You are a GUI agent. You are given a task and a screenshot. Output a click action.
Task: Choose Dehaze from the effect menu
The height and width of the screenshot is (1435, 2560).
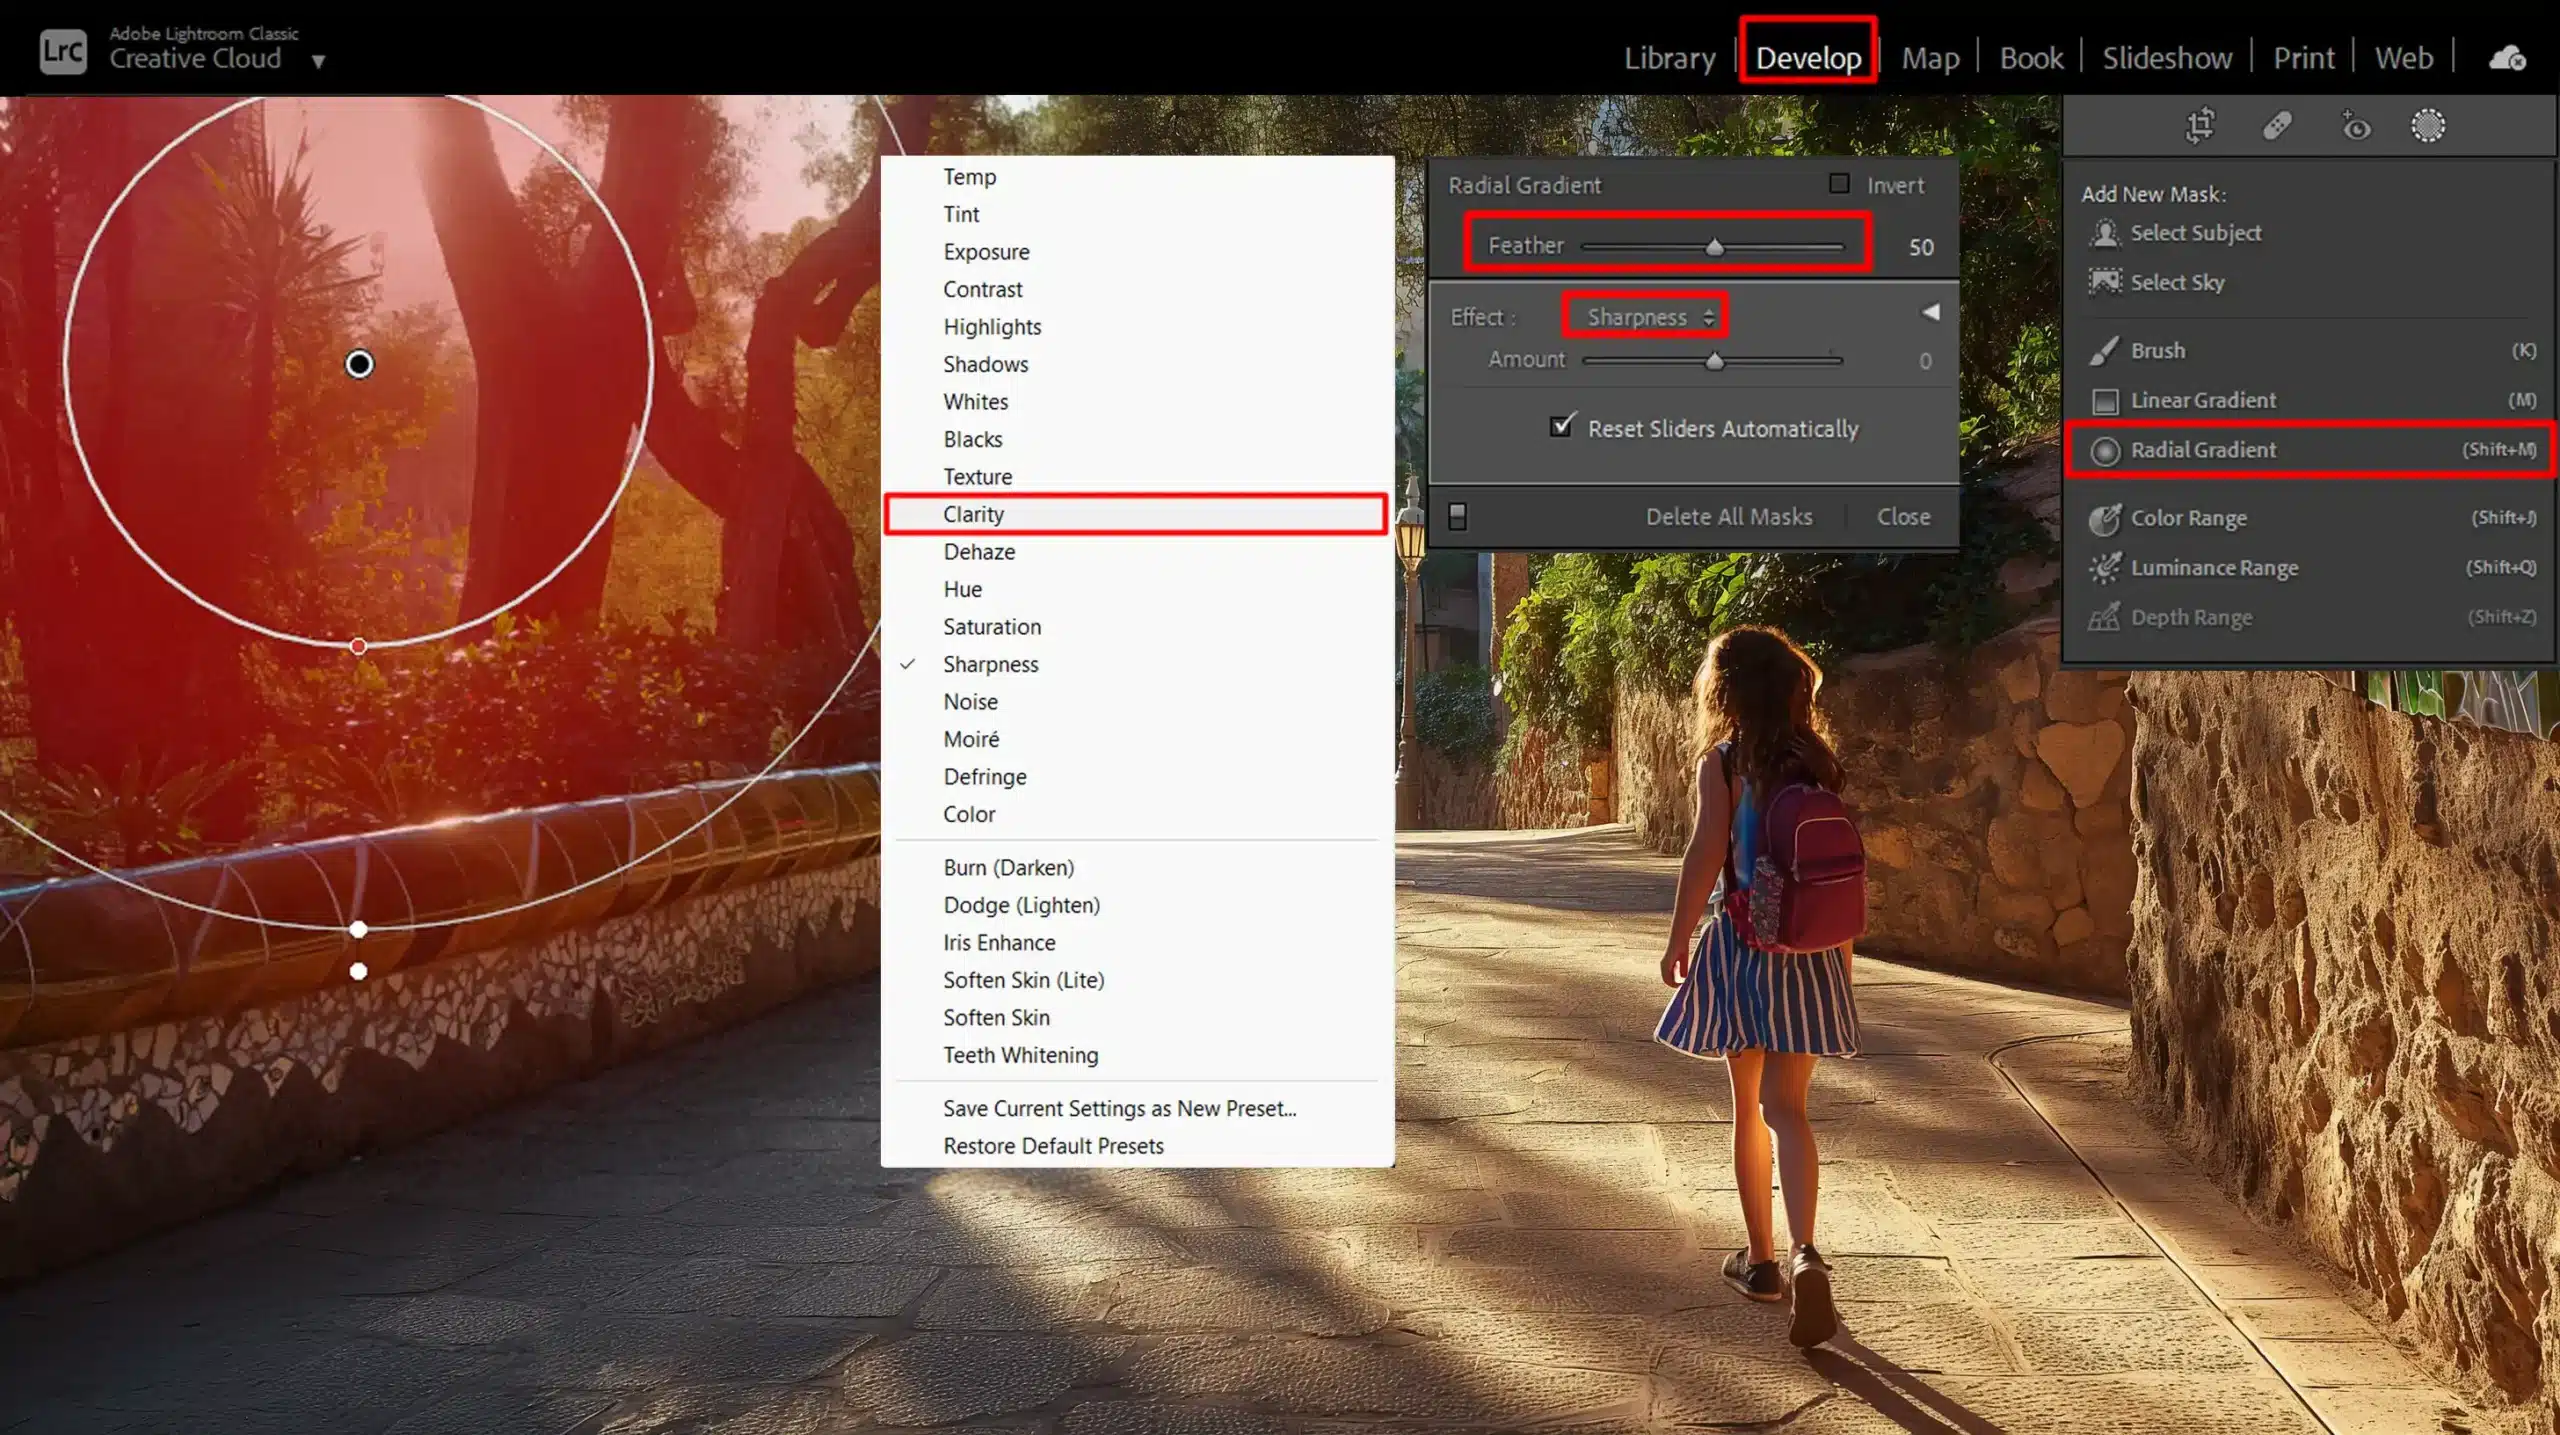coord(1137,552)
